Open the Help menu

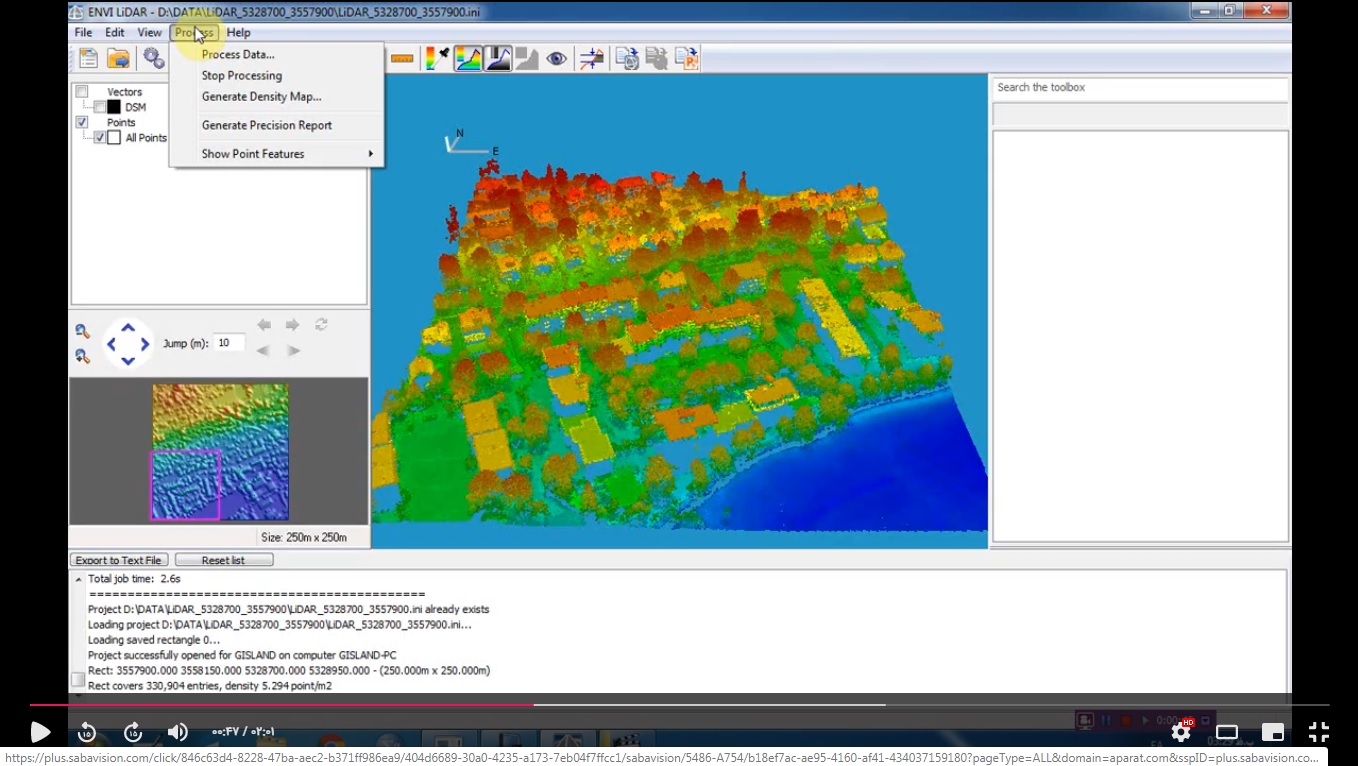[x=238, y=32]
